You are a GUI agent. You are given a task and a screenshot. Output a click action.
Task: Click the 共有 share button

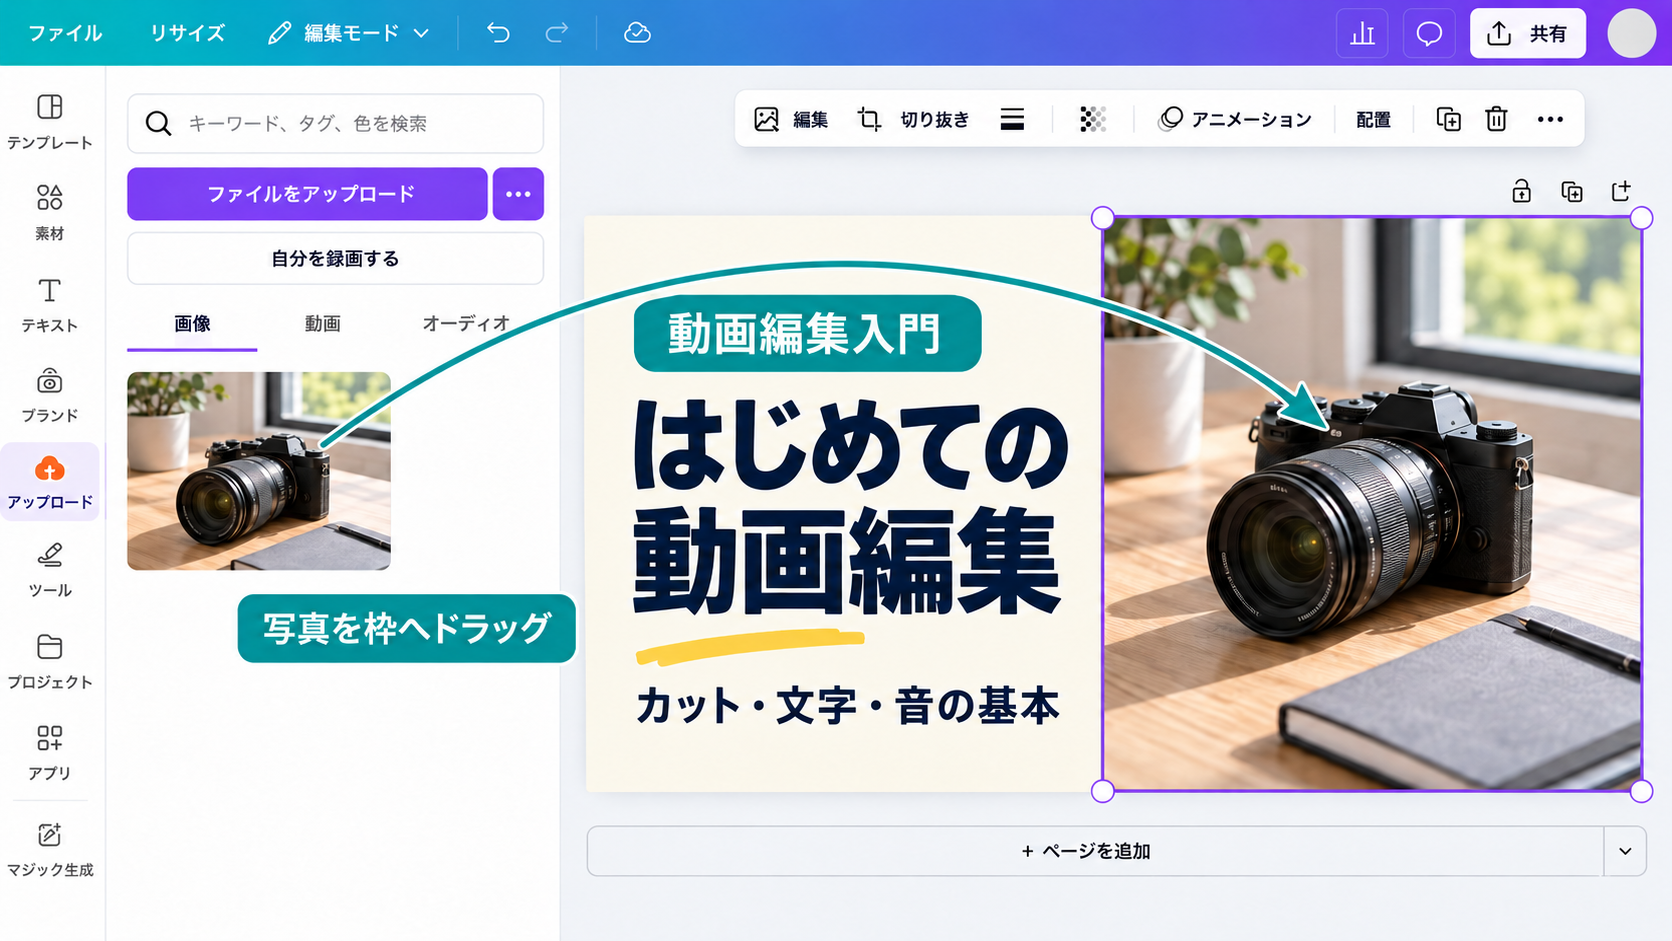pyautogui.click(x=1528, y=33)
